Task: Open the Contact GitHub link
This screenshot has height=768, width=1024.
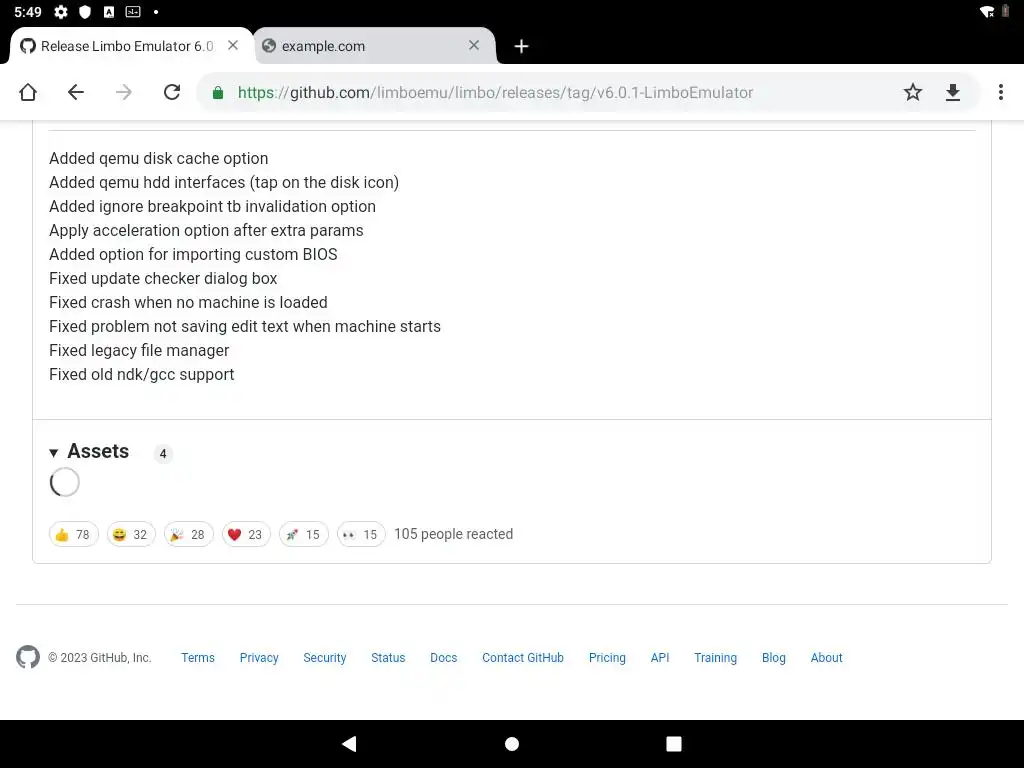Action: [523, 658]
